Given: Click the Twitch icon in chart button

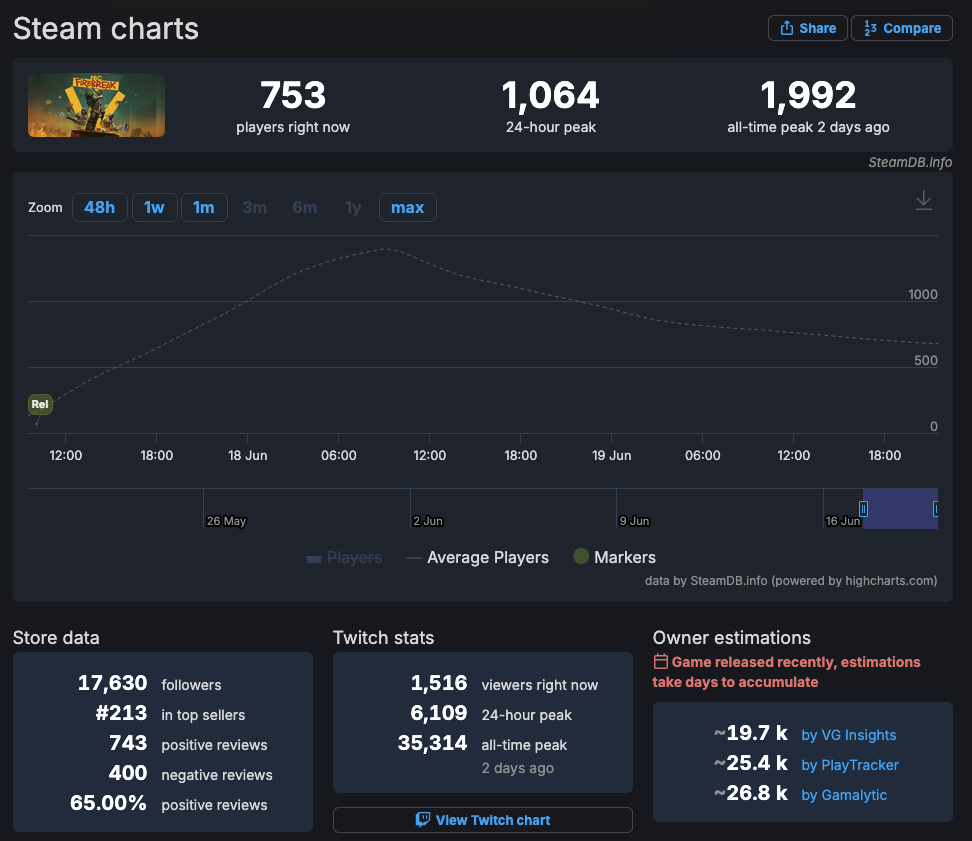Looking at the screenshot, I should 423,820.
